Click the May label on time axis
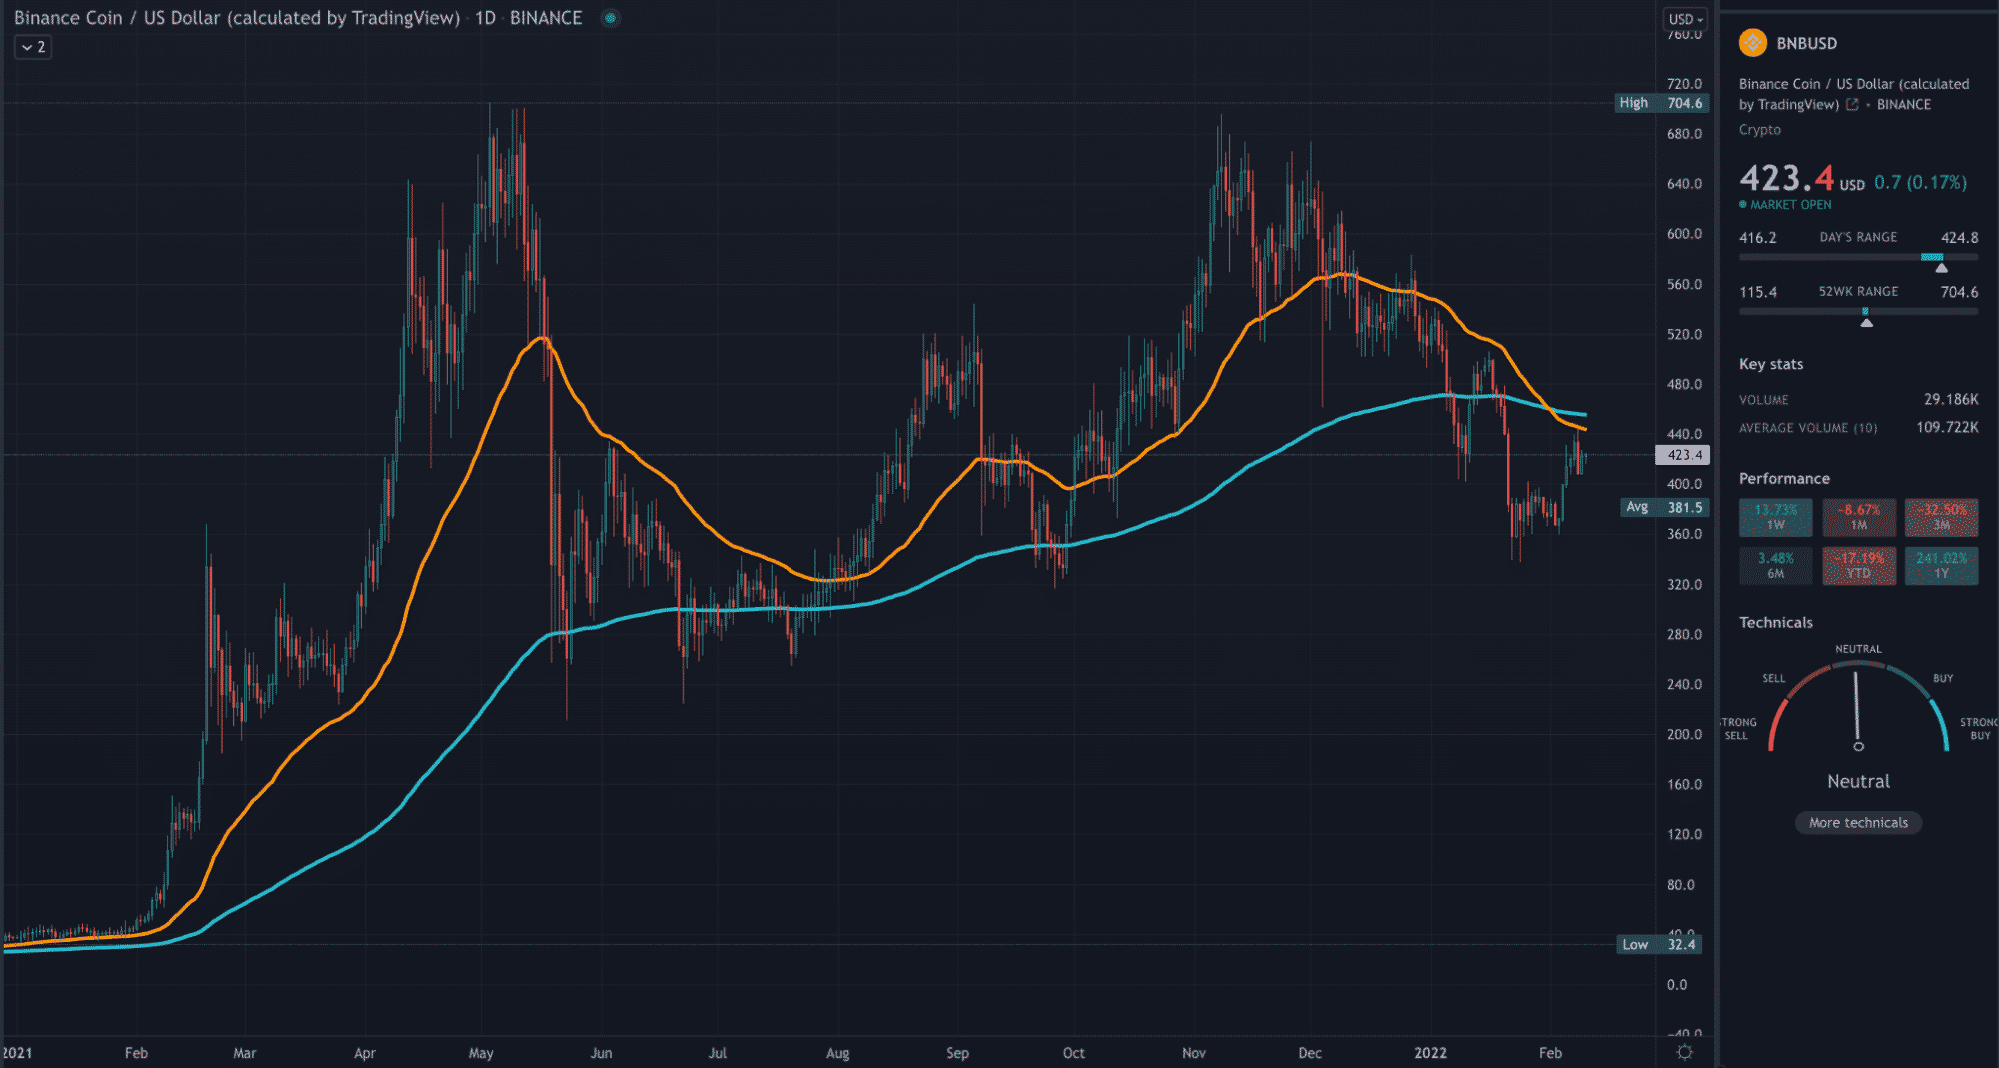This screenshot has width=1999, height=1068. pyautogui.click(x=481, y=1053)
